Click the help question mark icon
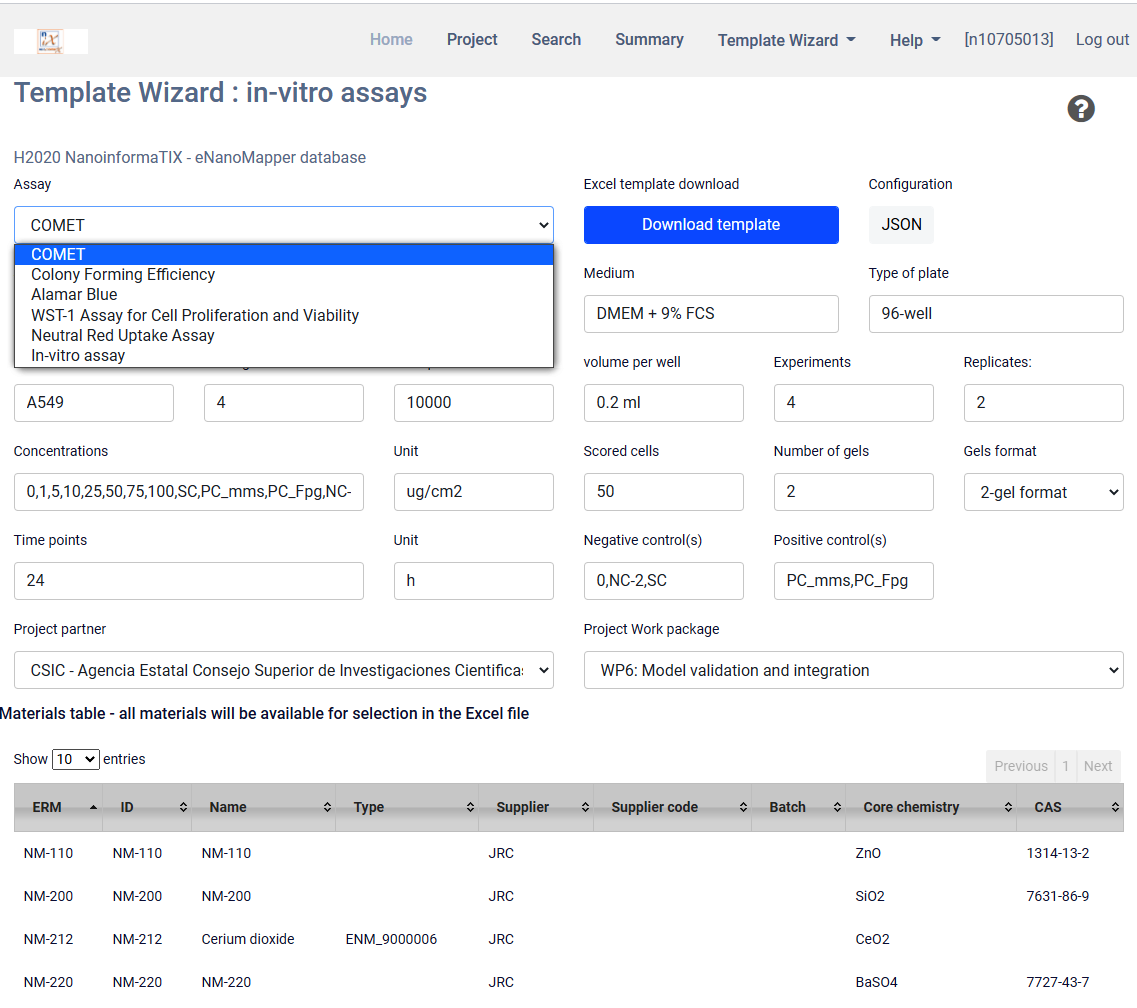The width and height of the screenshot is (1137, 1008). point(1081,109)
